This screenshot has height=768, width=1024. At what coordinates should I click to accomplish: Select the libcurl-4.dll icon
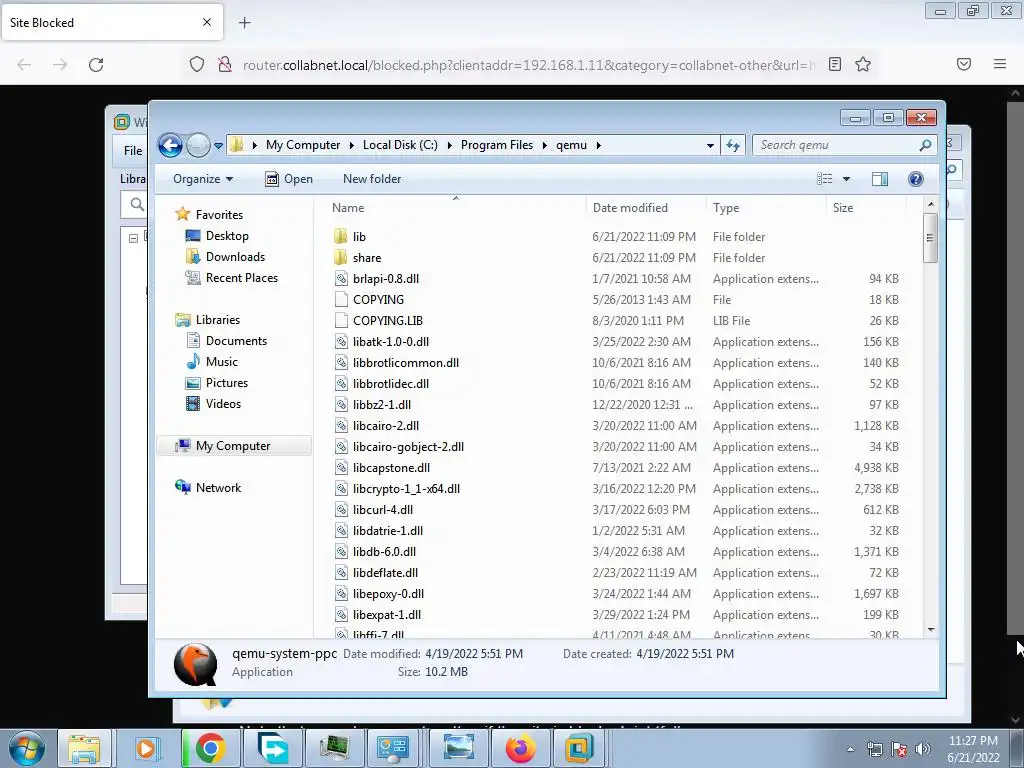coord(341,509)
